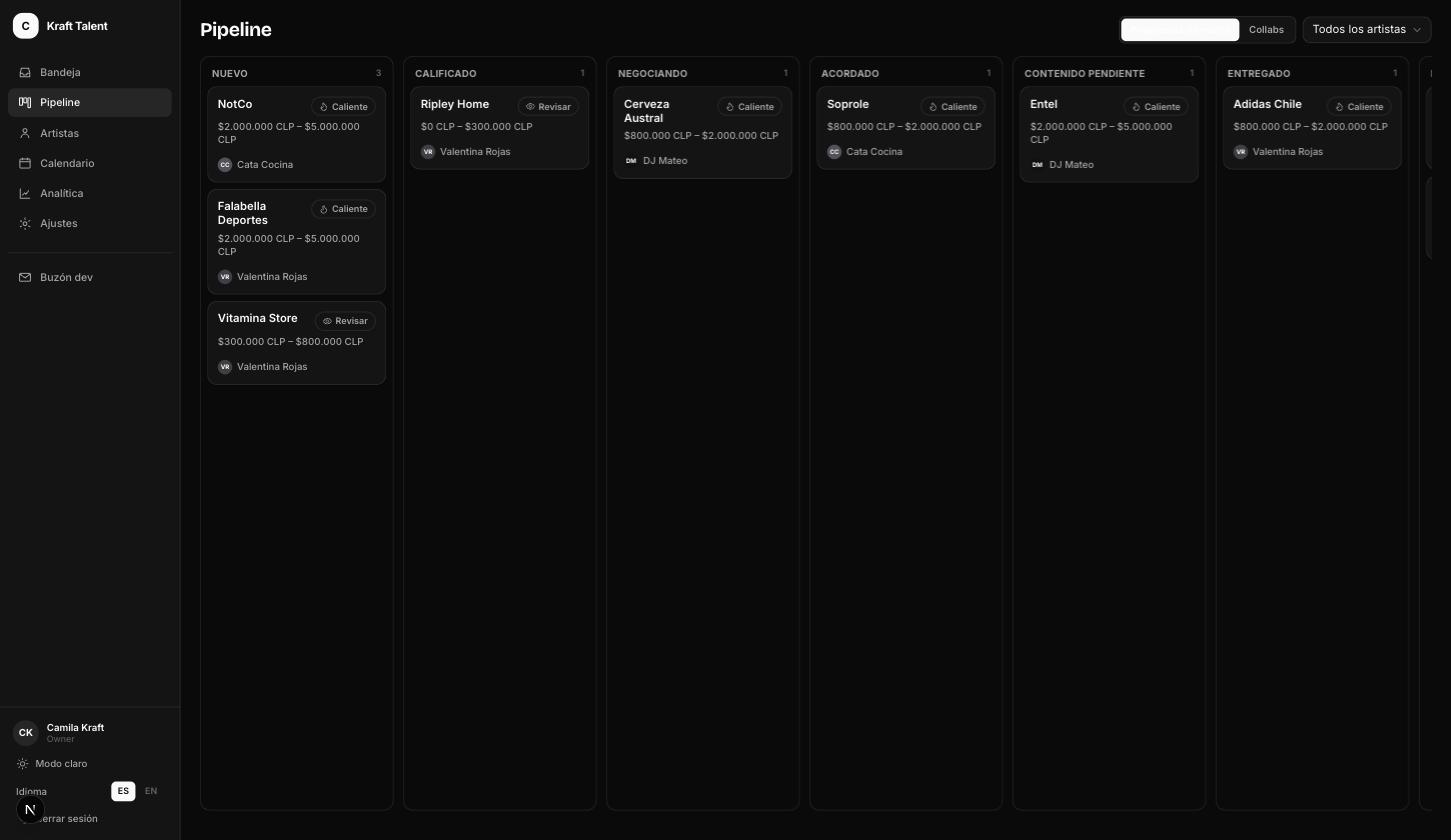Click the Caliente badge on Soprole
The height and width of the screenshot is (840, 1451).
pyautogui.click(x=953, y=107)
